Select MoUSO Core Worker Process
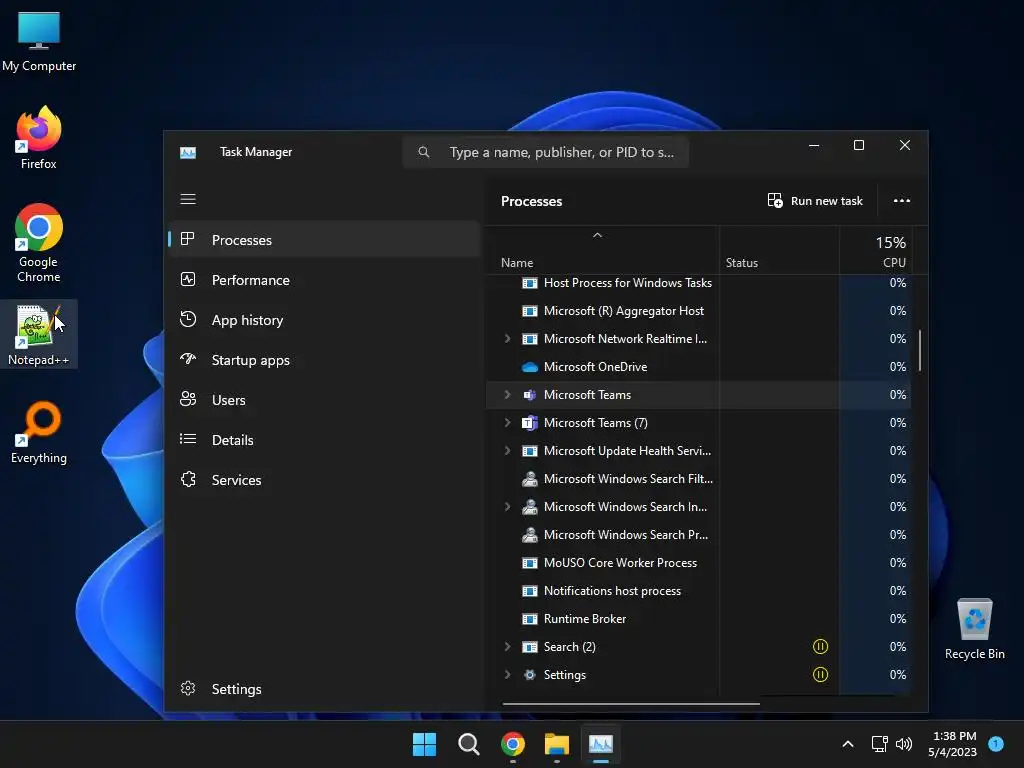 pyautogui.click(x=699, y=563)
